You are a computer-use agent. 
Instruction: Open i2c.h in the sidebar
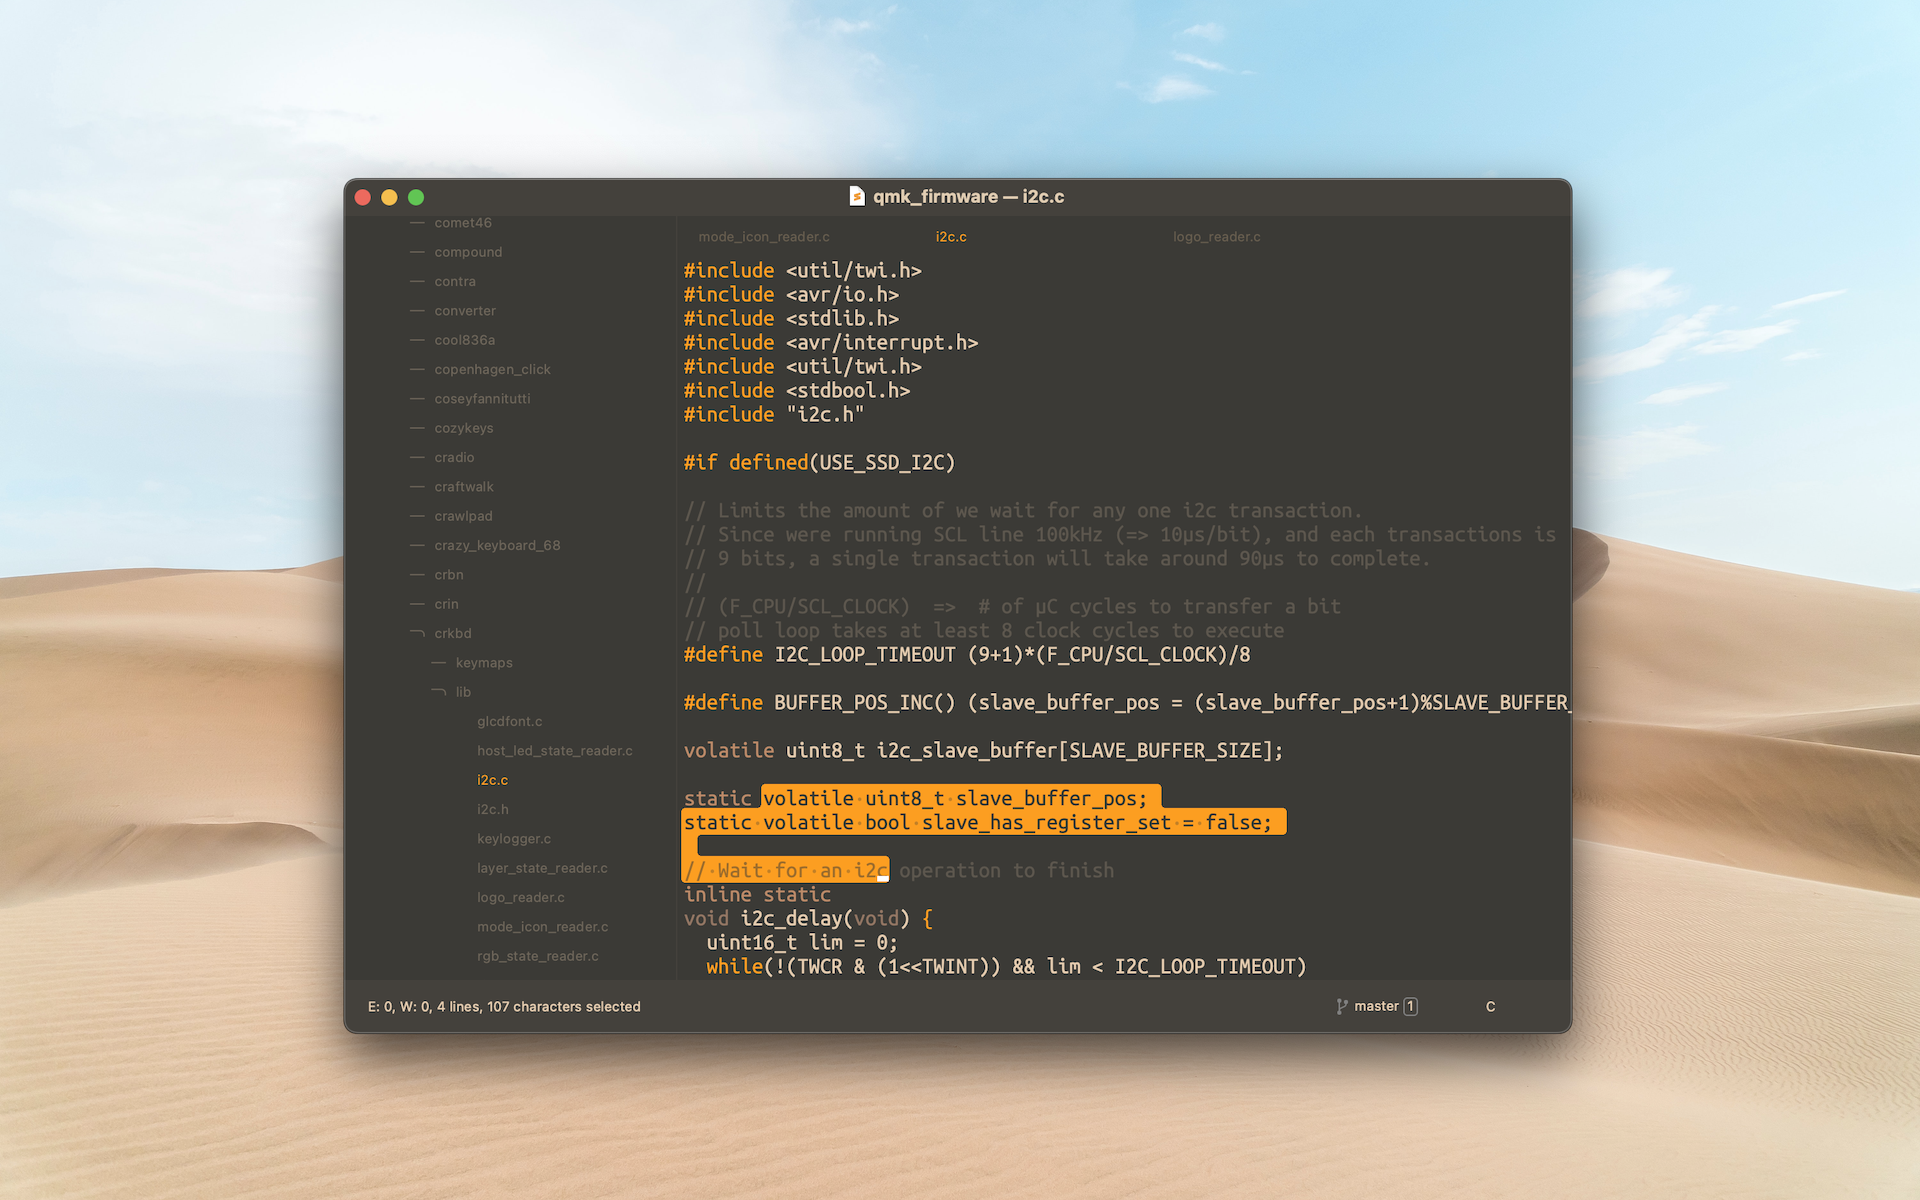492,809
